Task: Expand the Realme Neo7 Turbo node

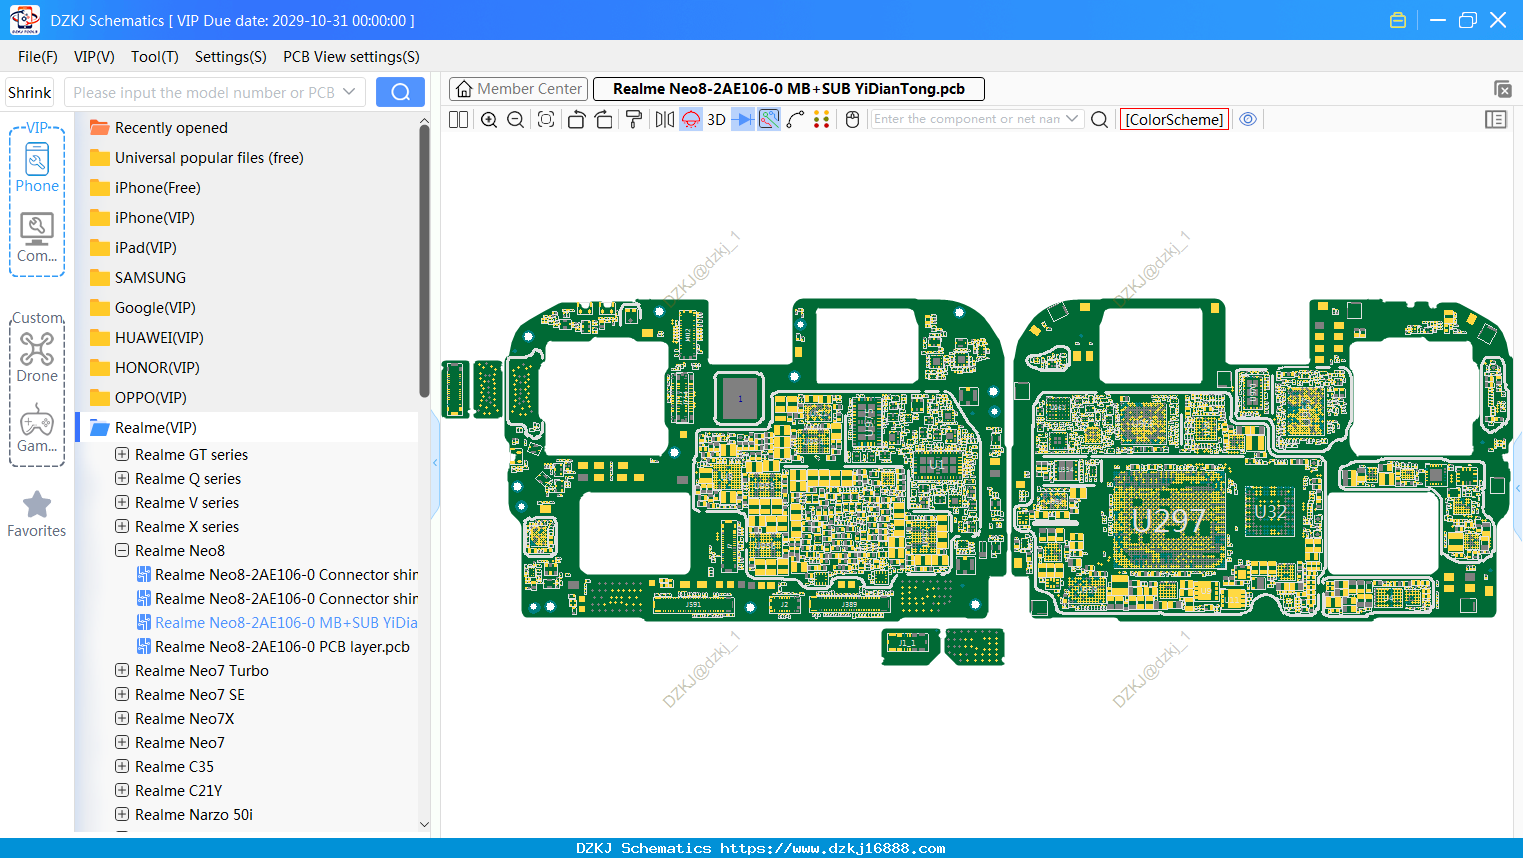Action: pos(122,670)
